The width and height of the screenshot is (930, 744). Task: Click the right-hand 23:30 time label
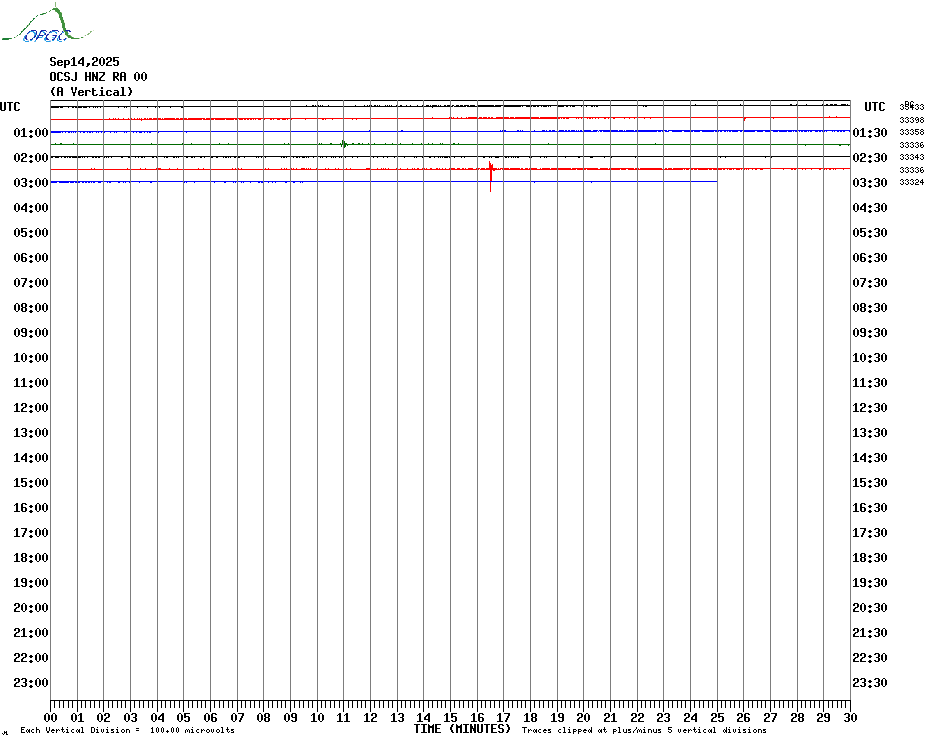click(x=870, y=682)
